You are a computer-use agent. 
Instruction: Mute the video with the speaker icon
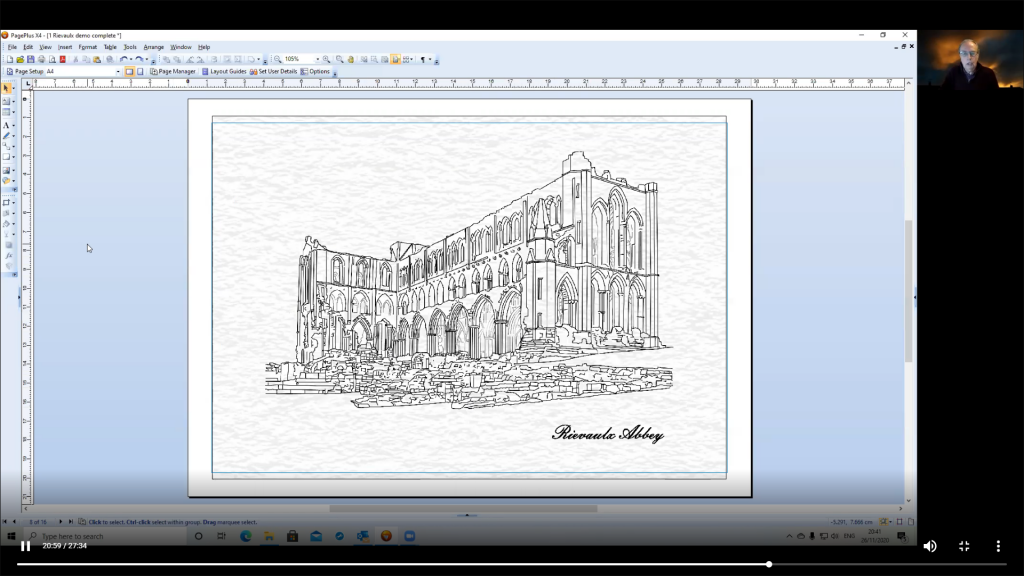[x=929, y=546]
